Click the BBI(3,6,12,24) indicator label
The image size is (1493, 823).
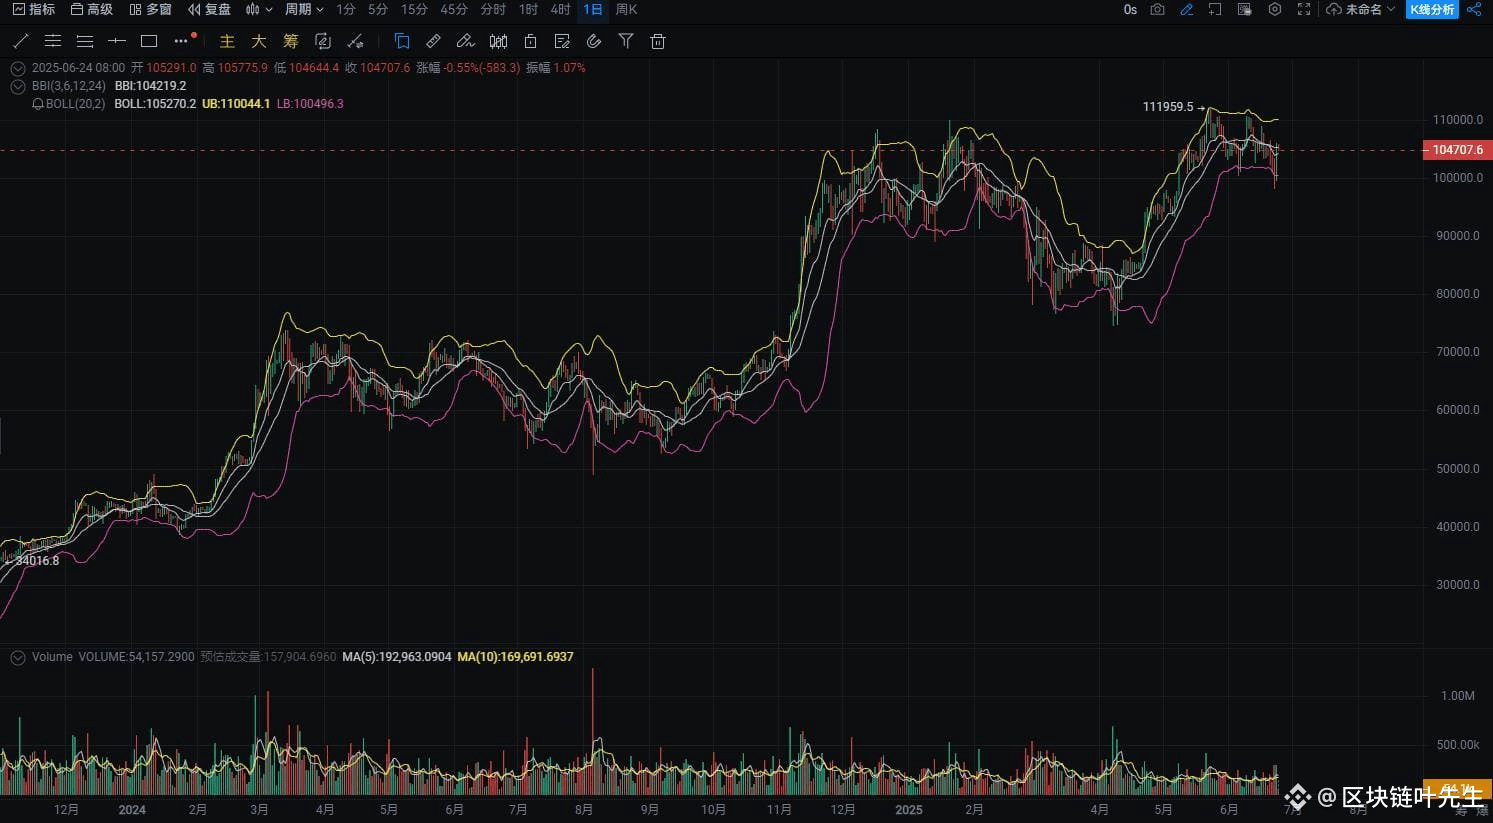pyautogui.click(x=69, y=86)
